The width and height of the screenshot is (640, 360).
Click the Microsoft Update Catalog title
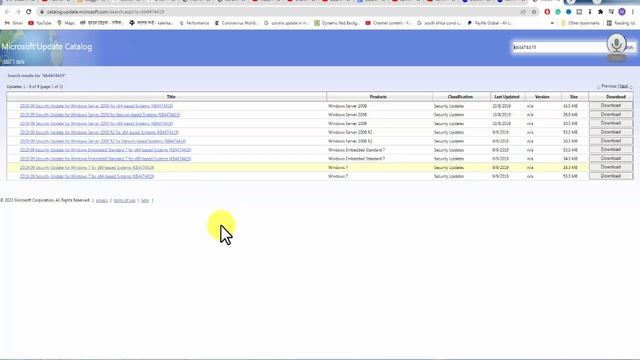47,47
